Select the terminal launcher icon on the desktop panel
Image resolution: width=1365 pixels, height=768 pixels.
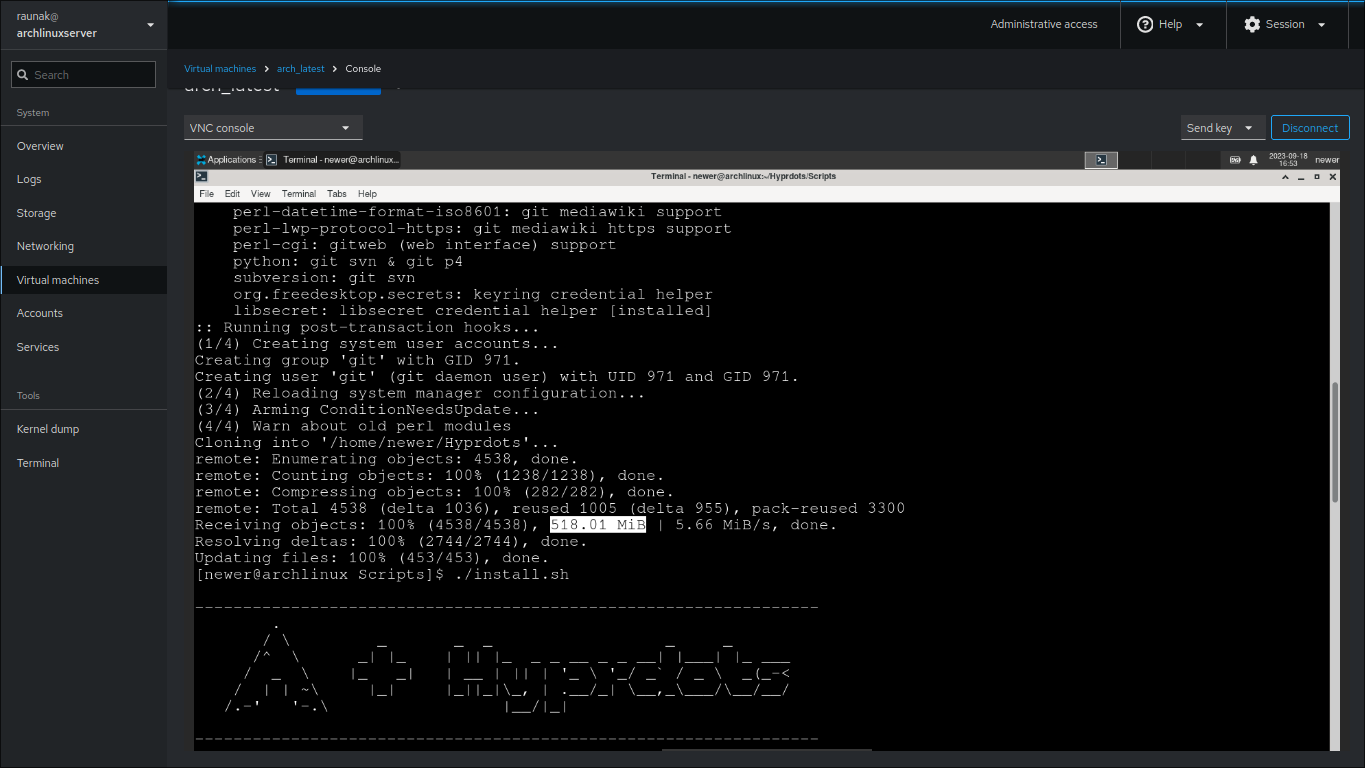pyautogui.click(x=1100, y=159)
